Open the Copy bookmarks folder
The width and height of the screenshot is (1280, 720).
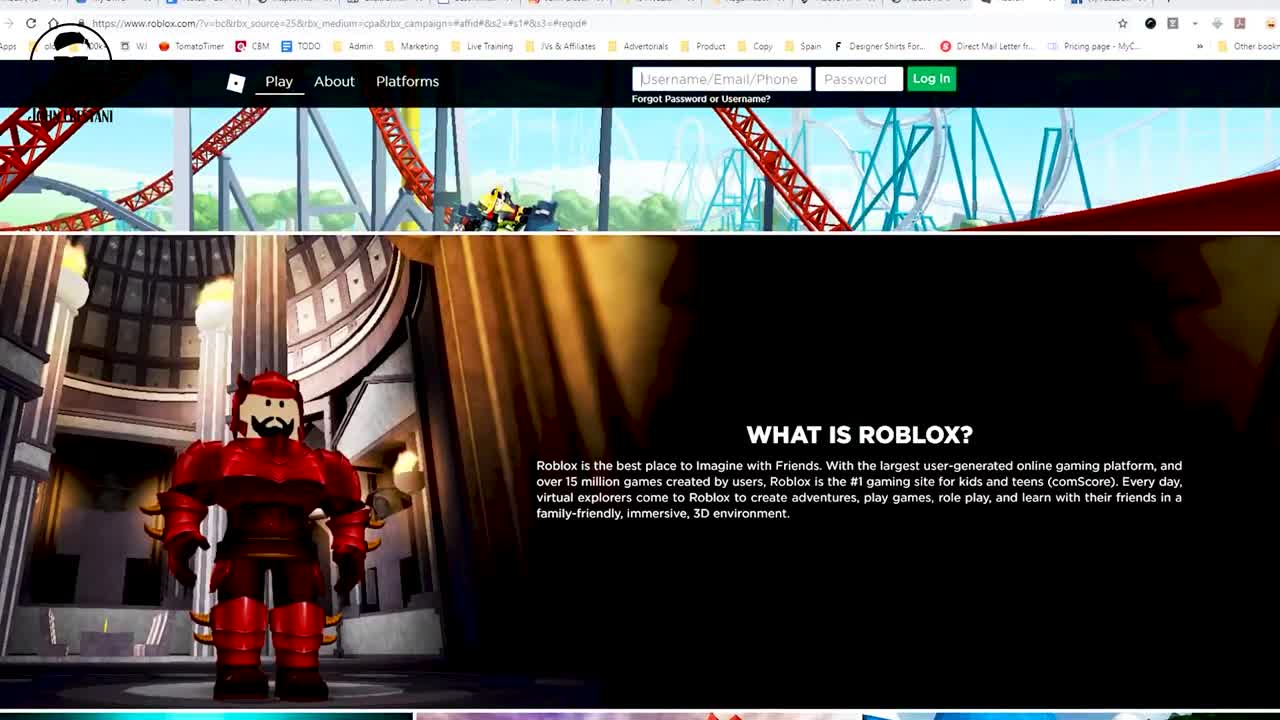click(755, 46)
